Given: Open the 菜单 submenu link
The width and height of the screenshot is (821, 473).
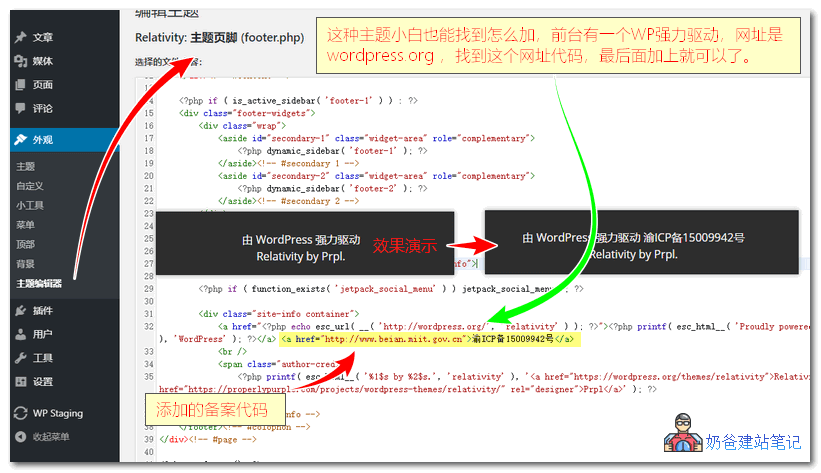Looking at the screenshot, I should 25,225.
